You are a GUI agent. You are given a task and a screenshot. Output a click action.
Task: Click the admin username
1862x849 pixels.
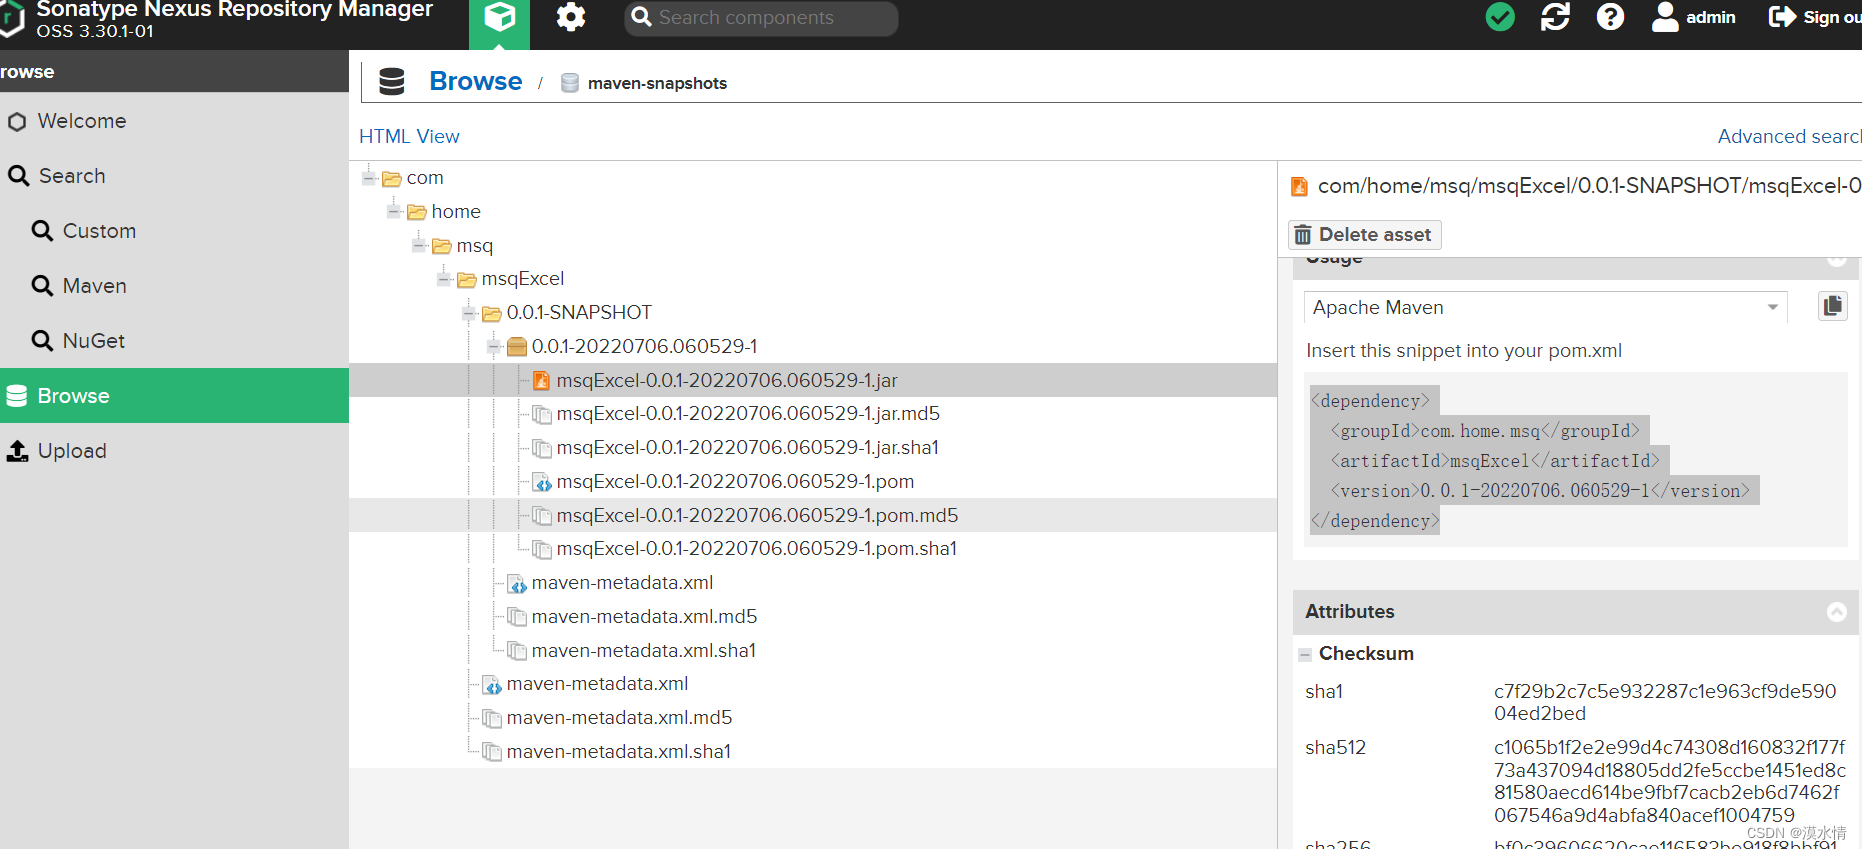(1710, 17)
